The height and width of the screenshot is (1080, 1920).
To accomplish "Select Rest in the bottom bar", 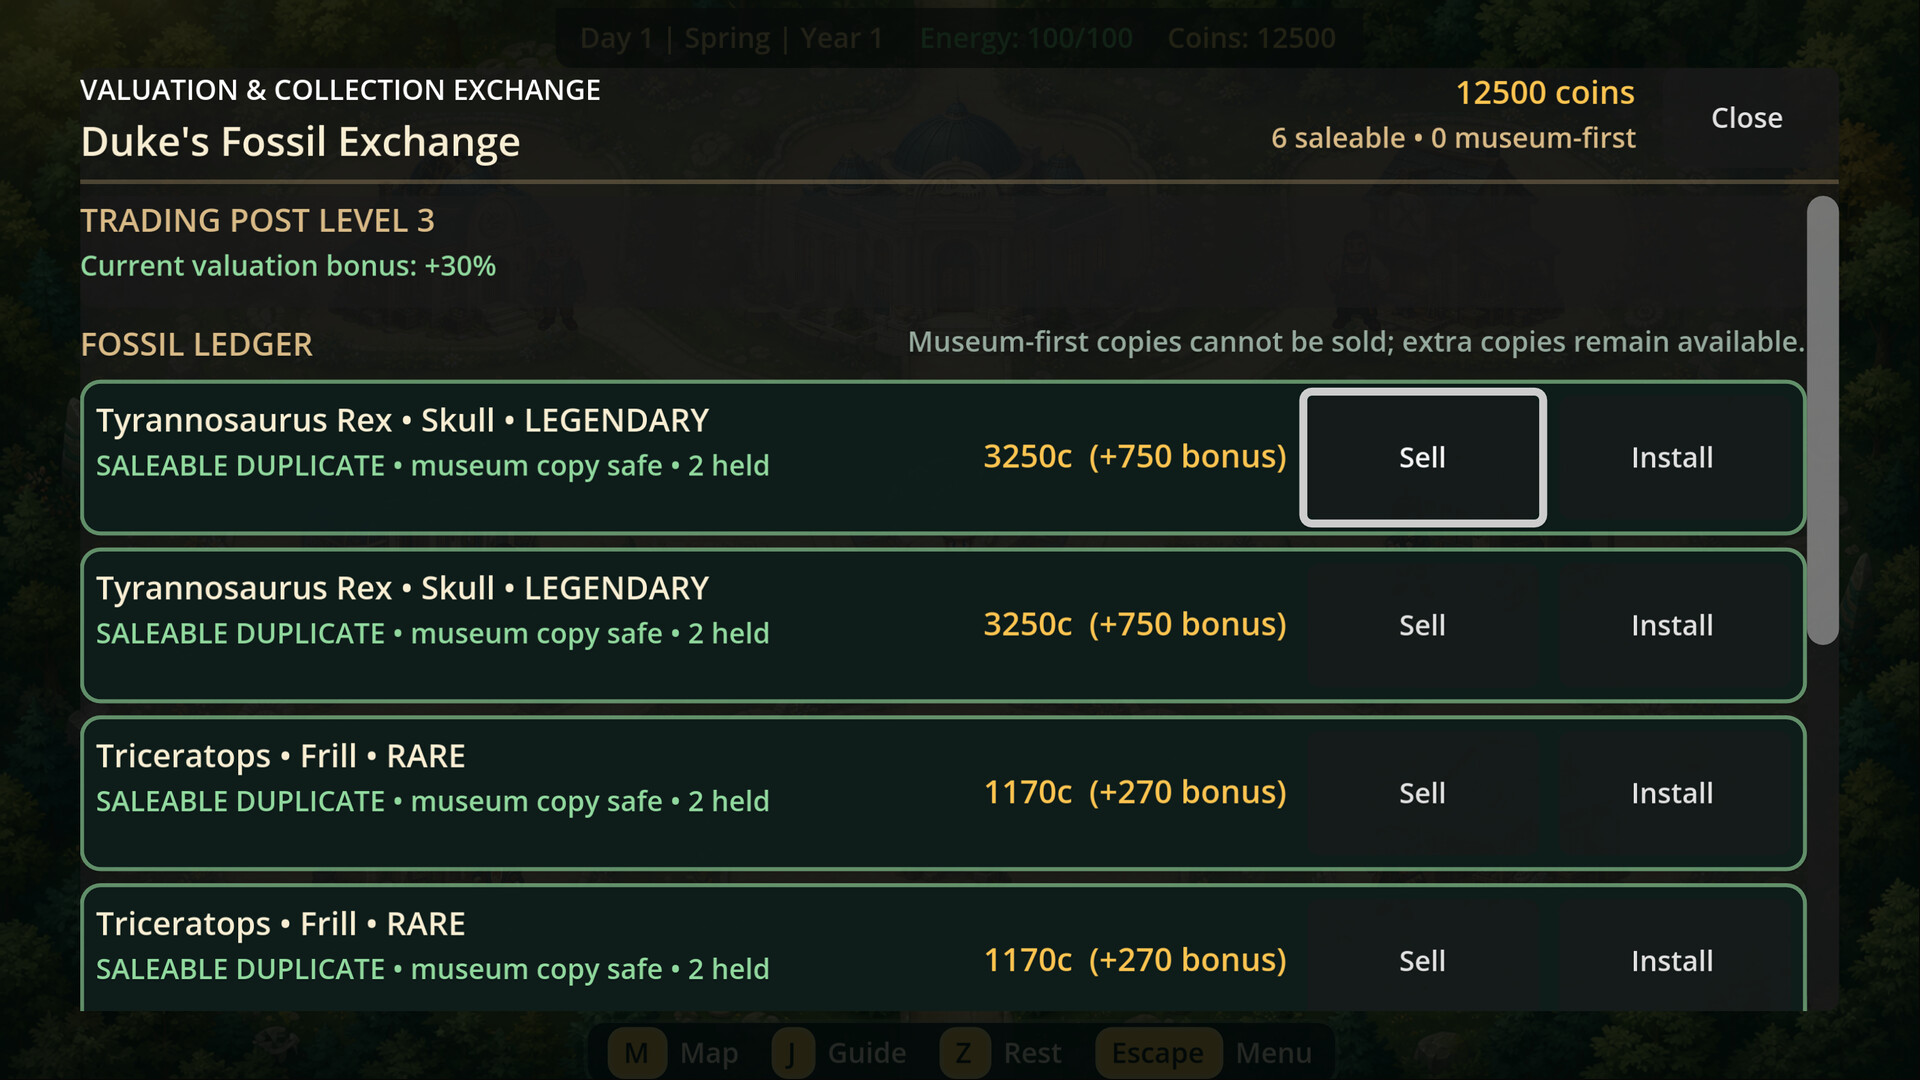I will [x=1032, y=1053].
